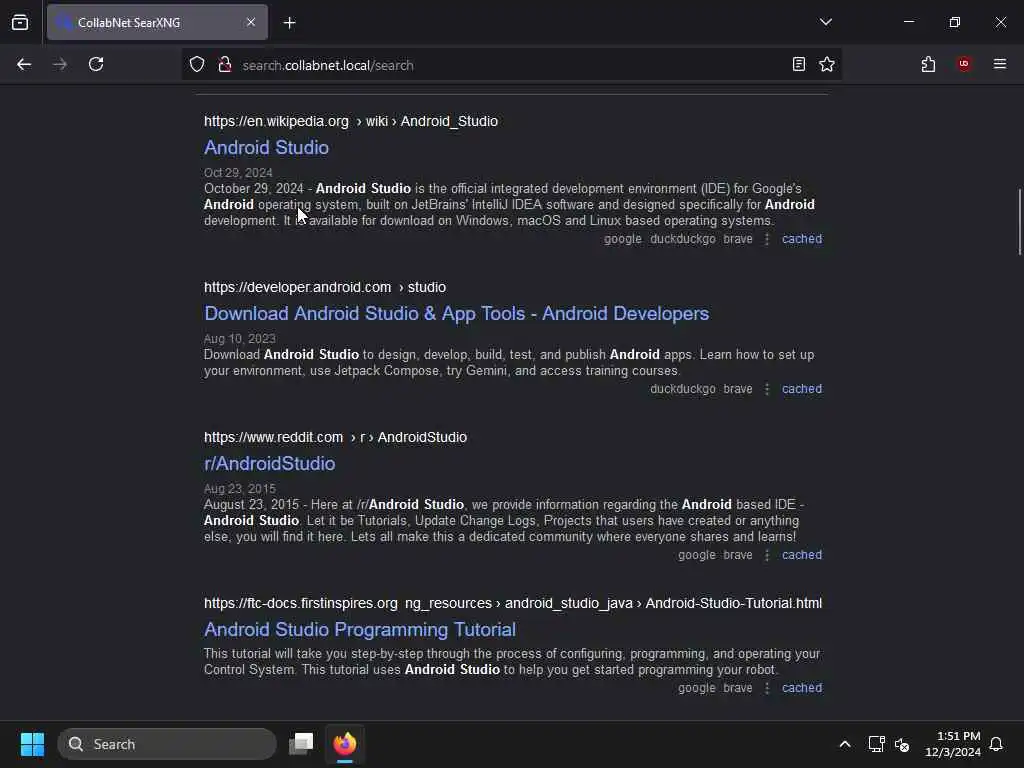Close the CollabNet SearXNG tab
The height and width of the screenshot is (768, 1024).
[x=251, y=22]
